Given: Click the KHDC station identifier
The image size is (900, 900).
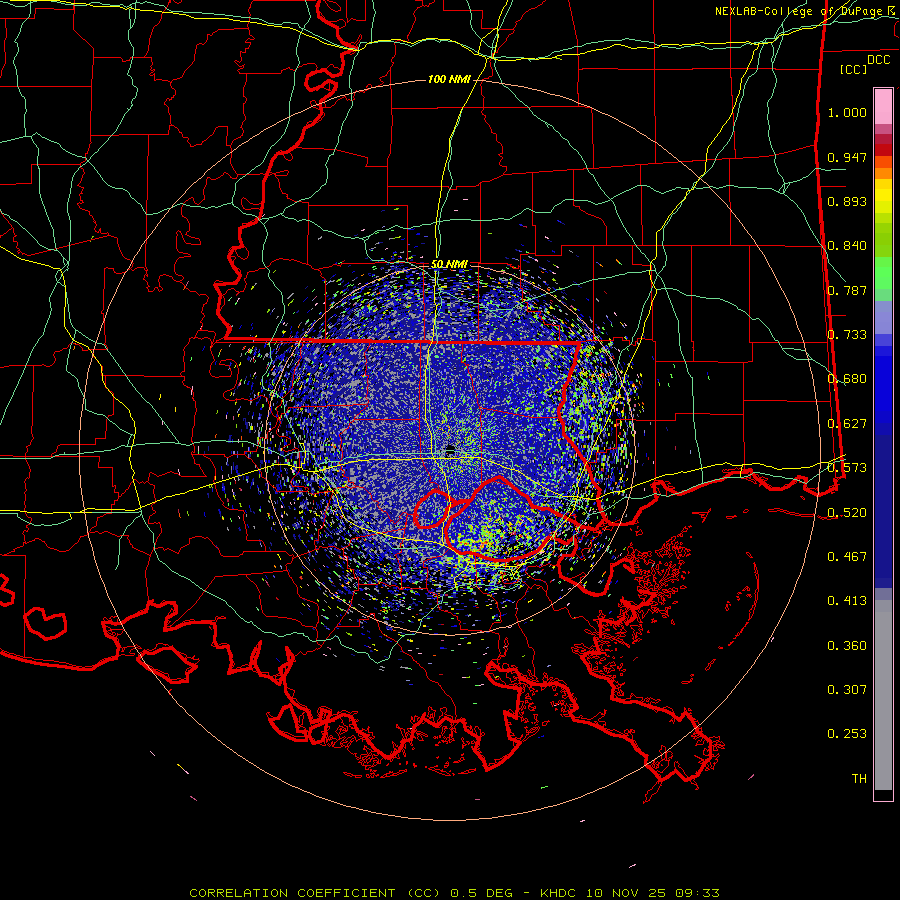Looking at the screenshot, I should point(560,893).
